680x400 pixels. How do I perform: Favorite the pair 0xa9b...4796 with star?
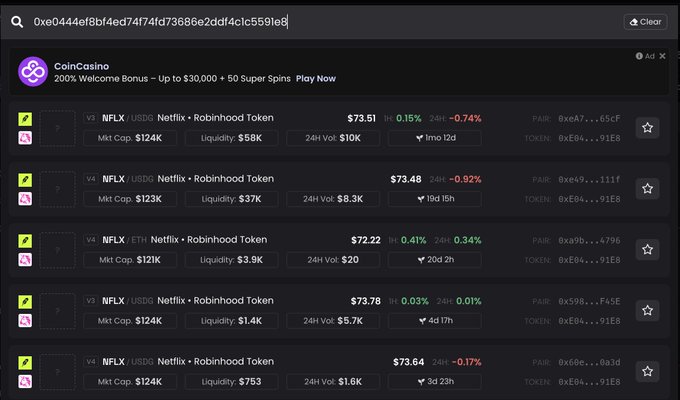coord(647,249)
